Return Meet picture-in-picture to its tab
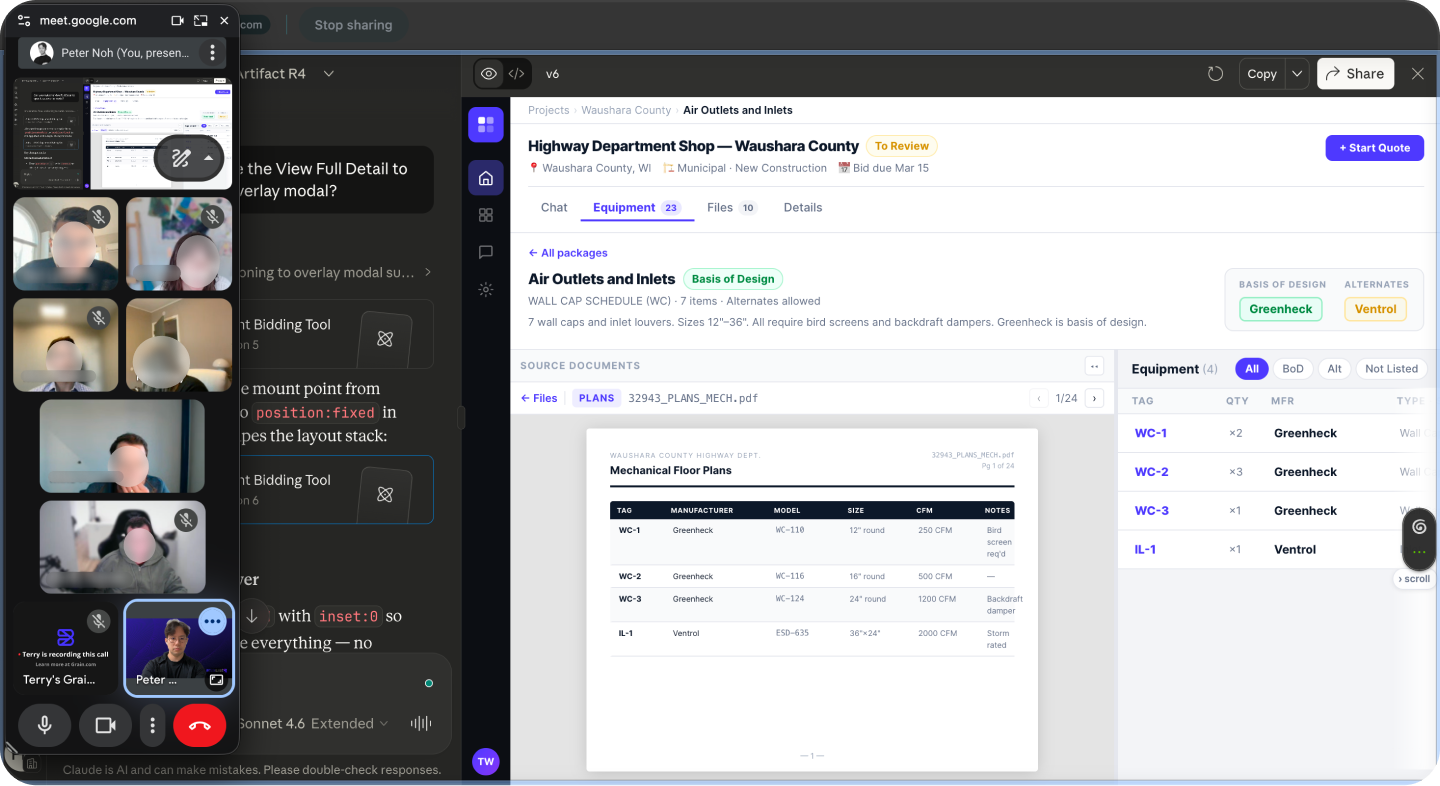The image size is (1440, 786). (x=201, y=20)
